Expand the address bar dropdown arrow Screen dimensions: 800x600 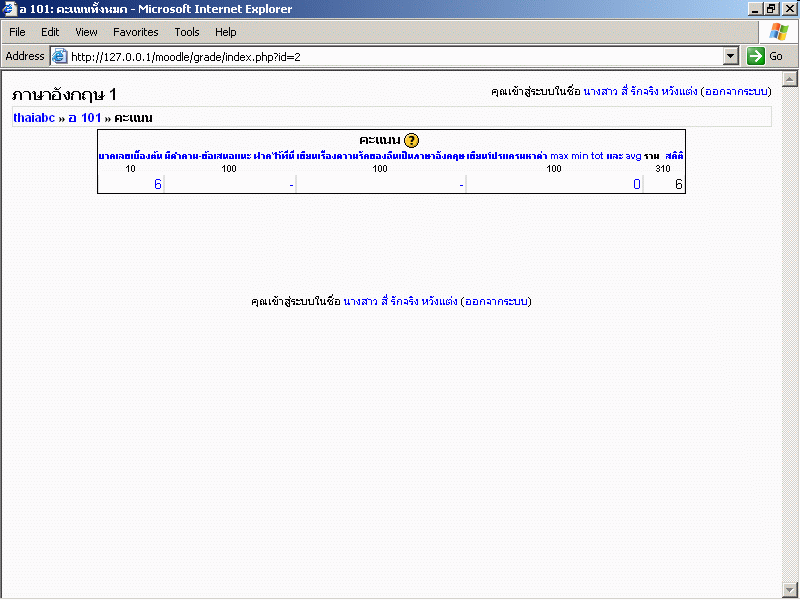(x=731, y=57)
